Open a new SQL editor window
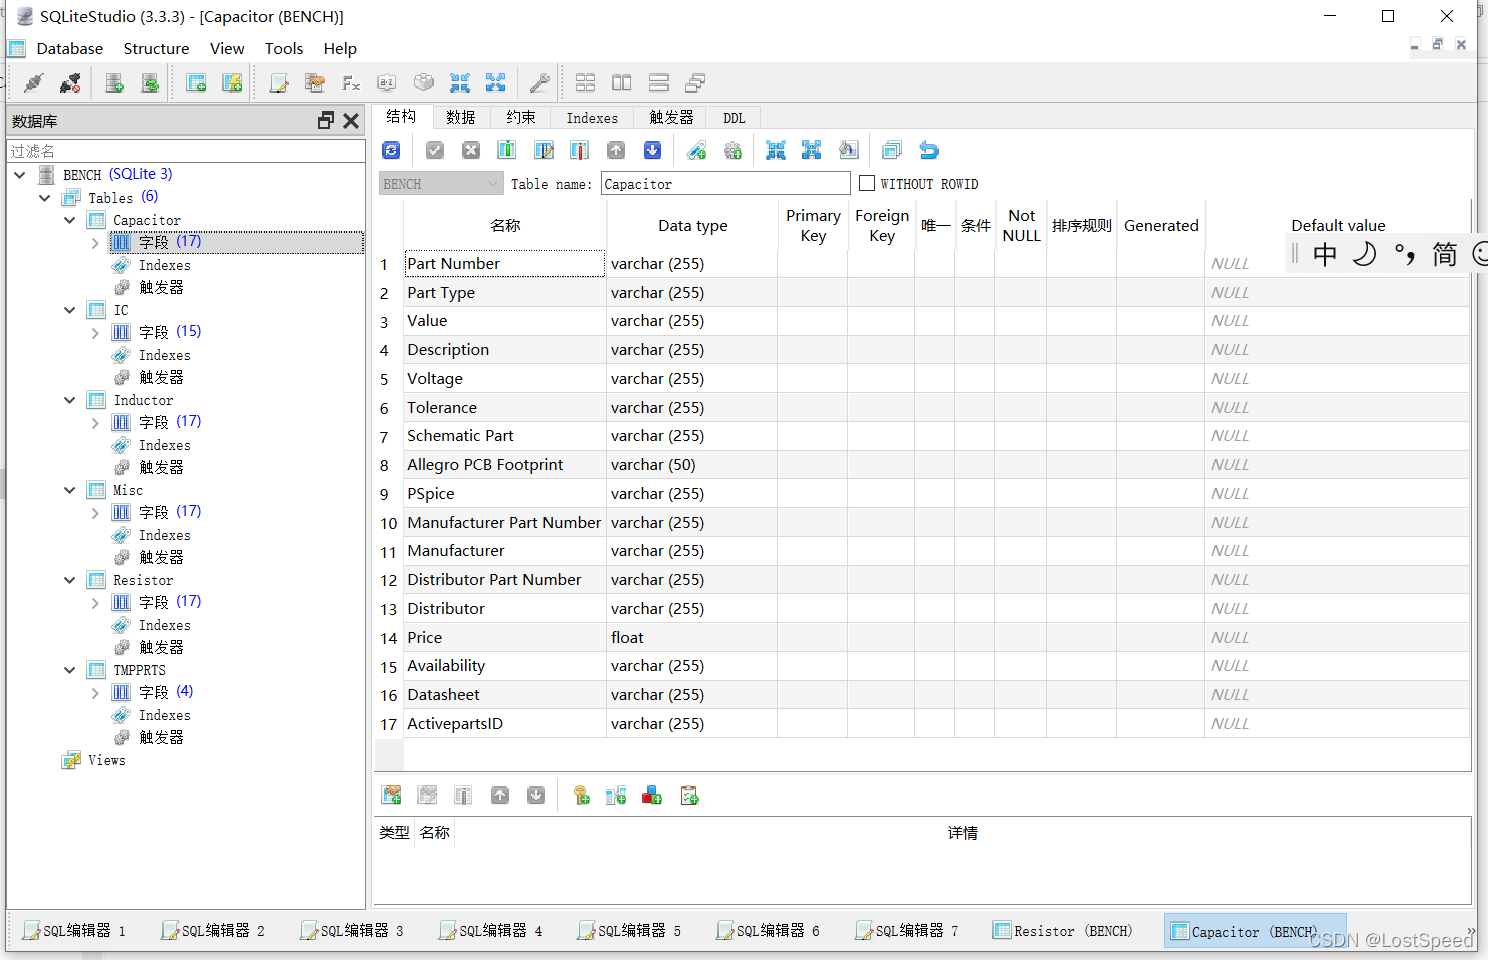This screenshot has height=960, width=1488. 279,83
